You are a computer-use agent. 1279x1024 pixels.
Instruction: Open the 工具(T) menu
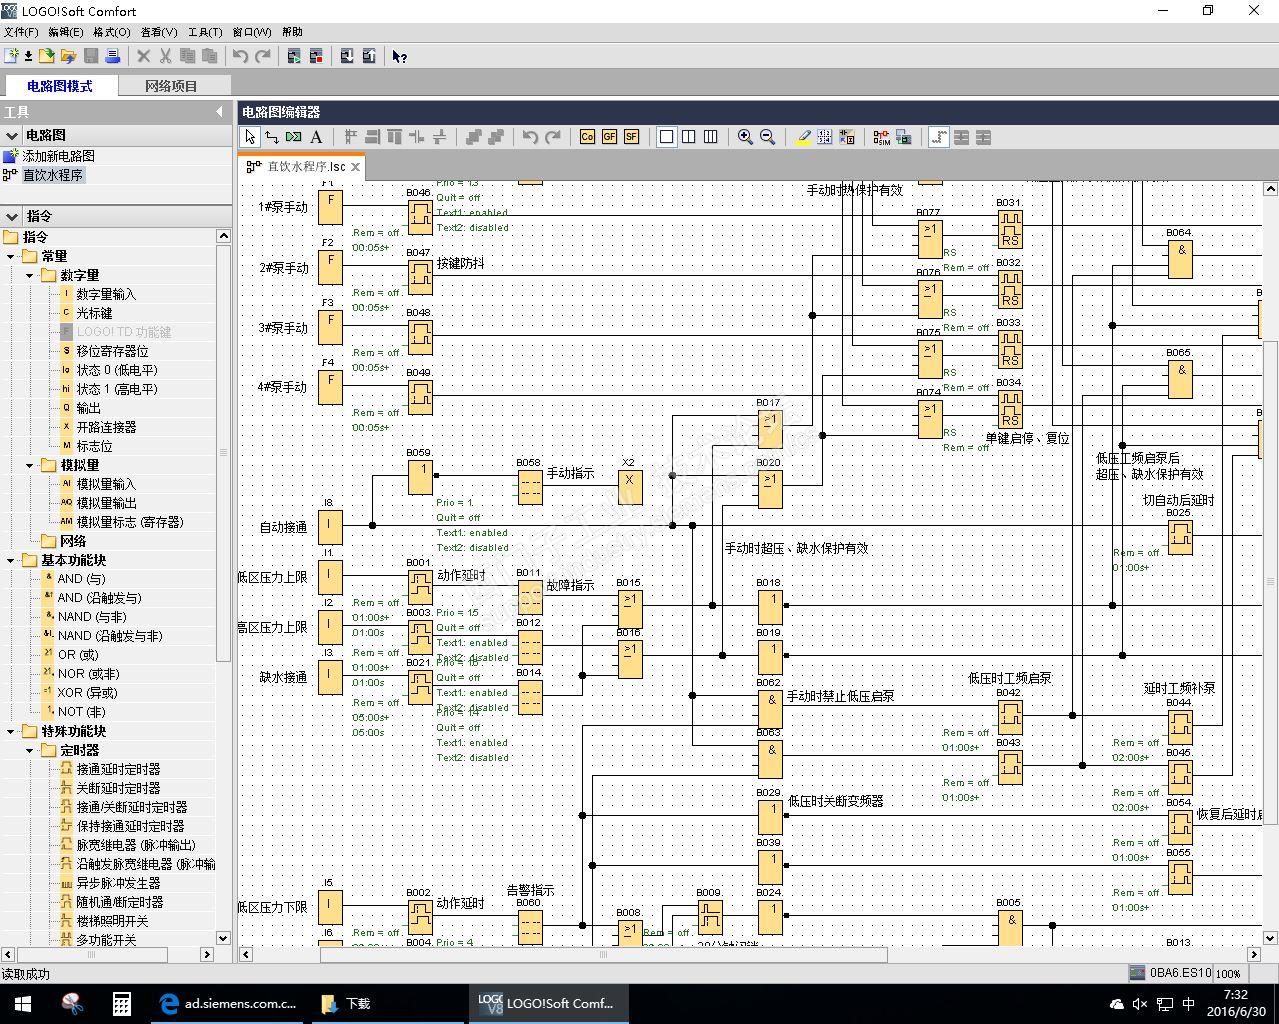tap(205, 32)
